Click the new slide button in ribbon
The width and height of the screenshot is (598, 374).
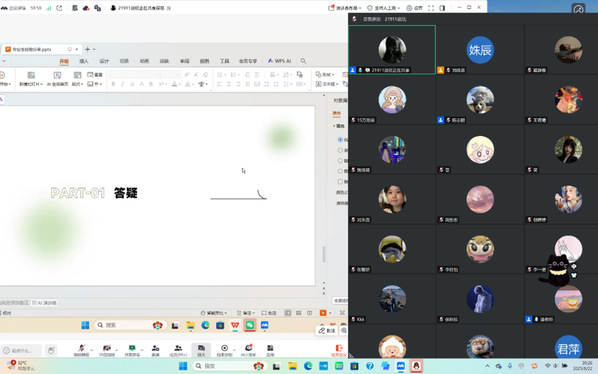click(31, 79)
